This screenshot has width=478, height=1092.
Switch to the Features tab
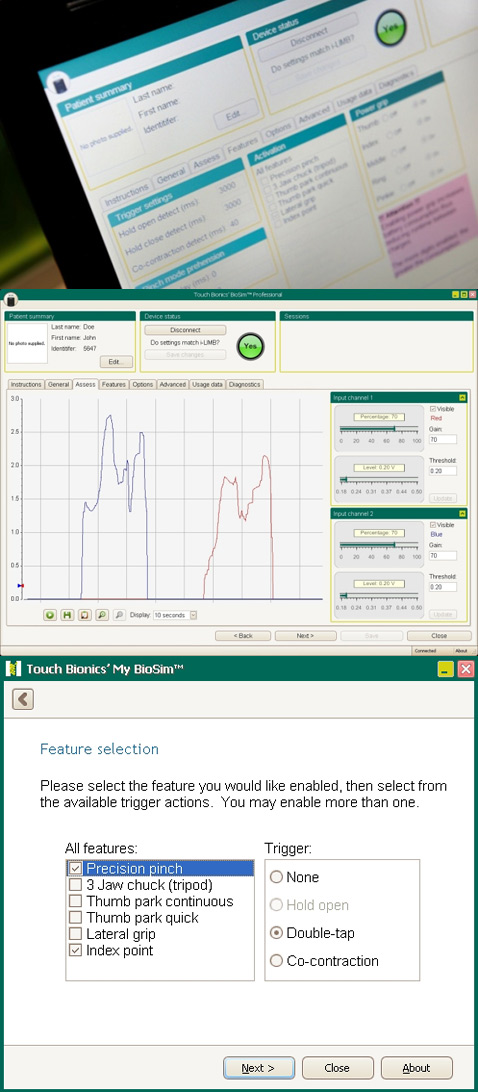click(114, 384)
